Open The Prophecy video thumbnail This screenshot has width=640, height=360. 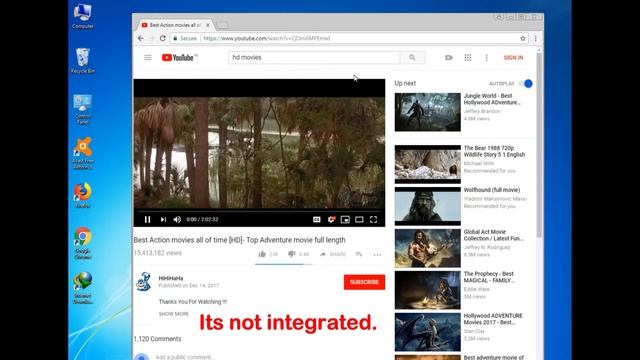tap(427, 290)
